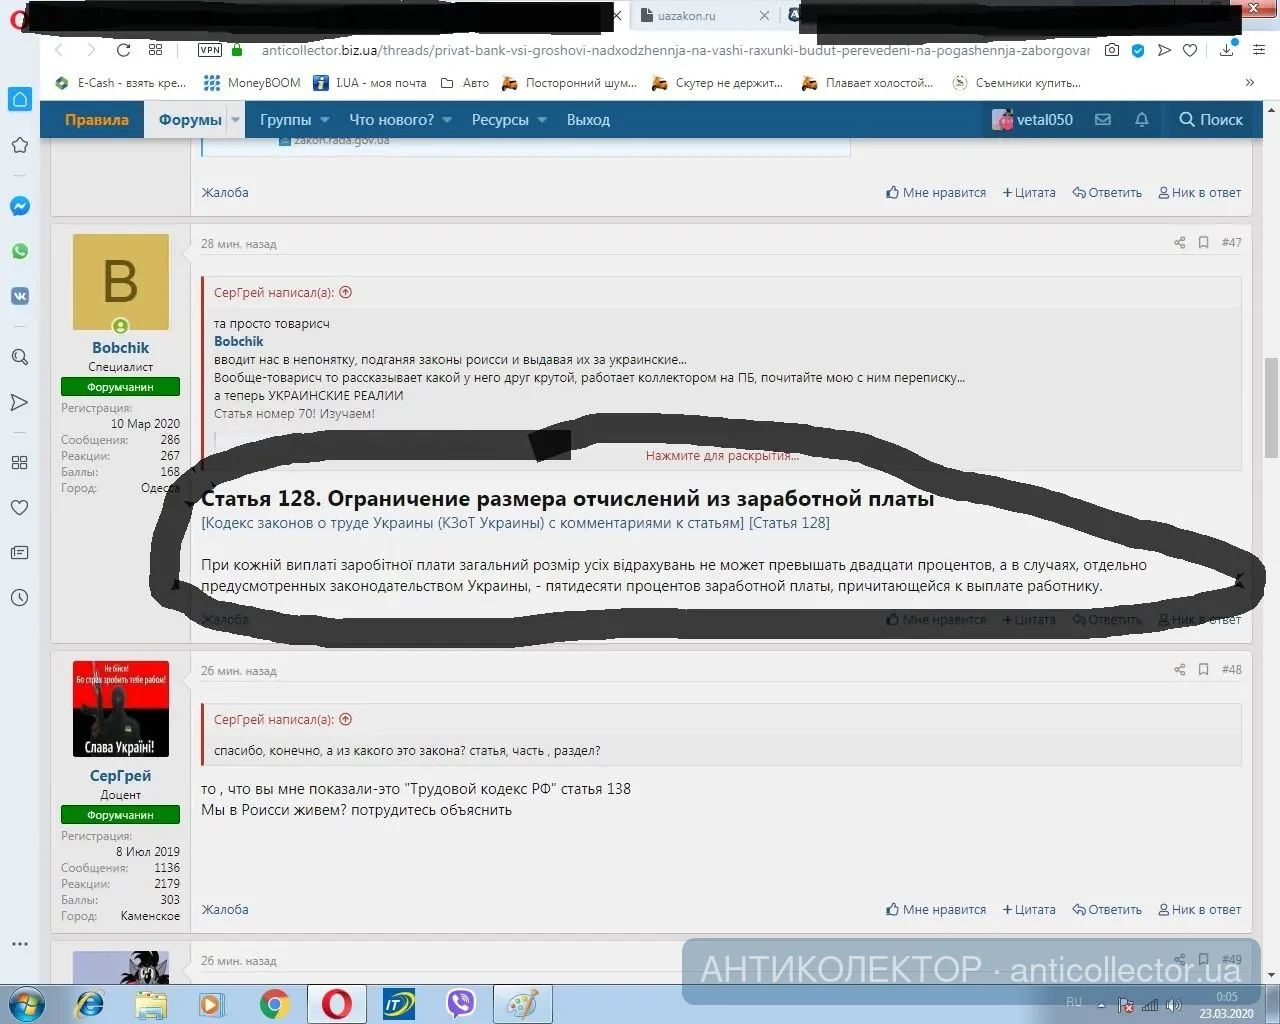The height and width of the screenshot is (1024, 1280).
Task: Expand the Форумы dropdown arrow
Action: [x=236, y=120]
